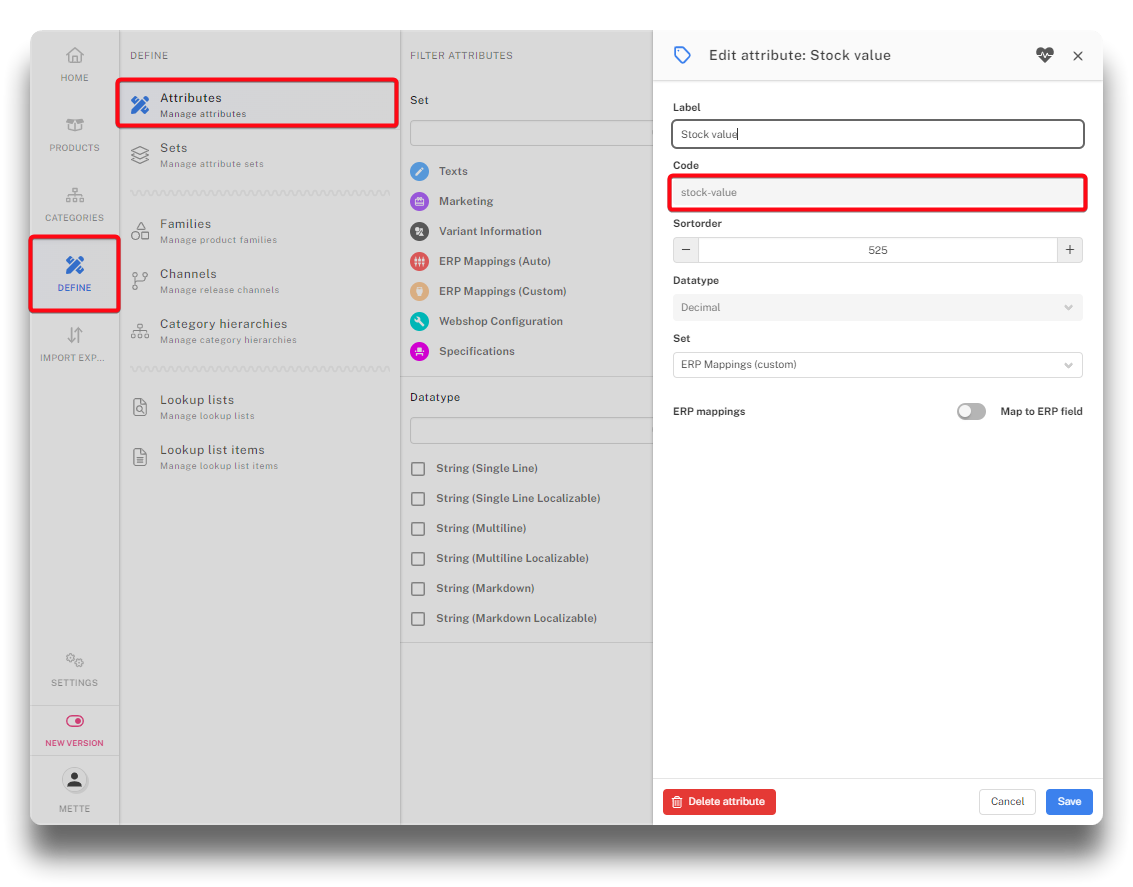Switch off the New Version toggle
This screenshot has width=1133, height=887.
(75, 721)
